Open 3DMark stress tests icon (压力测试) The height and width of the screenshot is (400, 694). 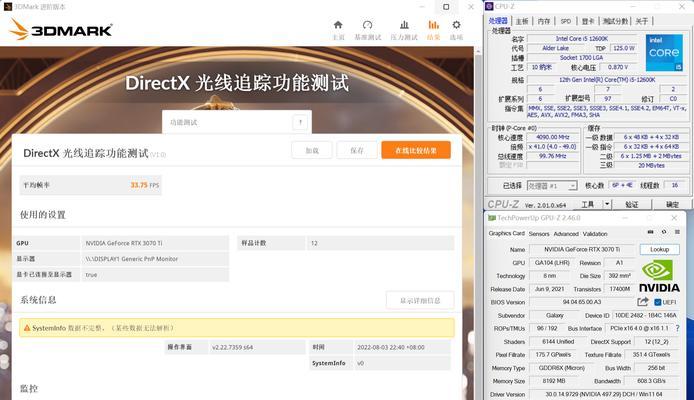[404, 25]
